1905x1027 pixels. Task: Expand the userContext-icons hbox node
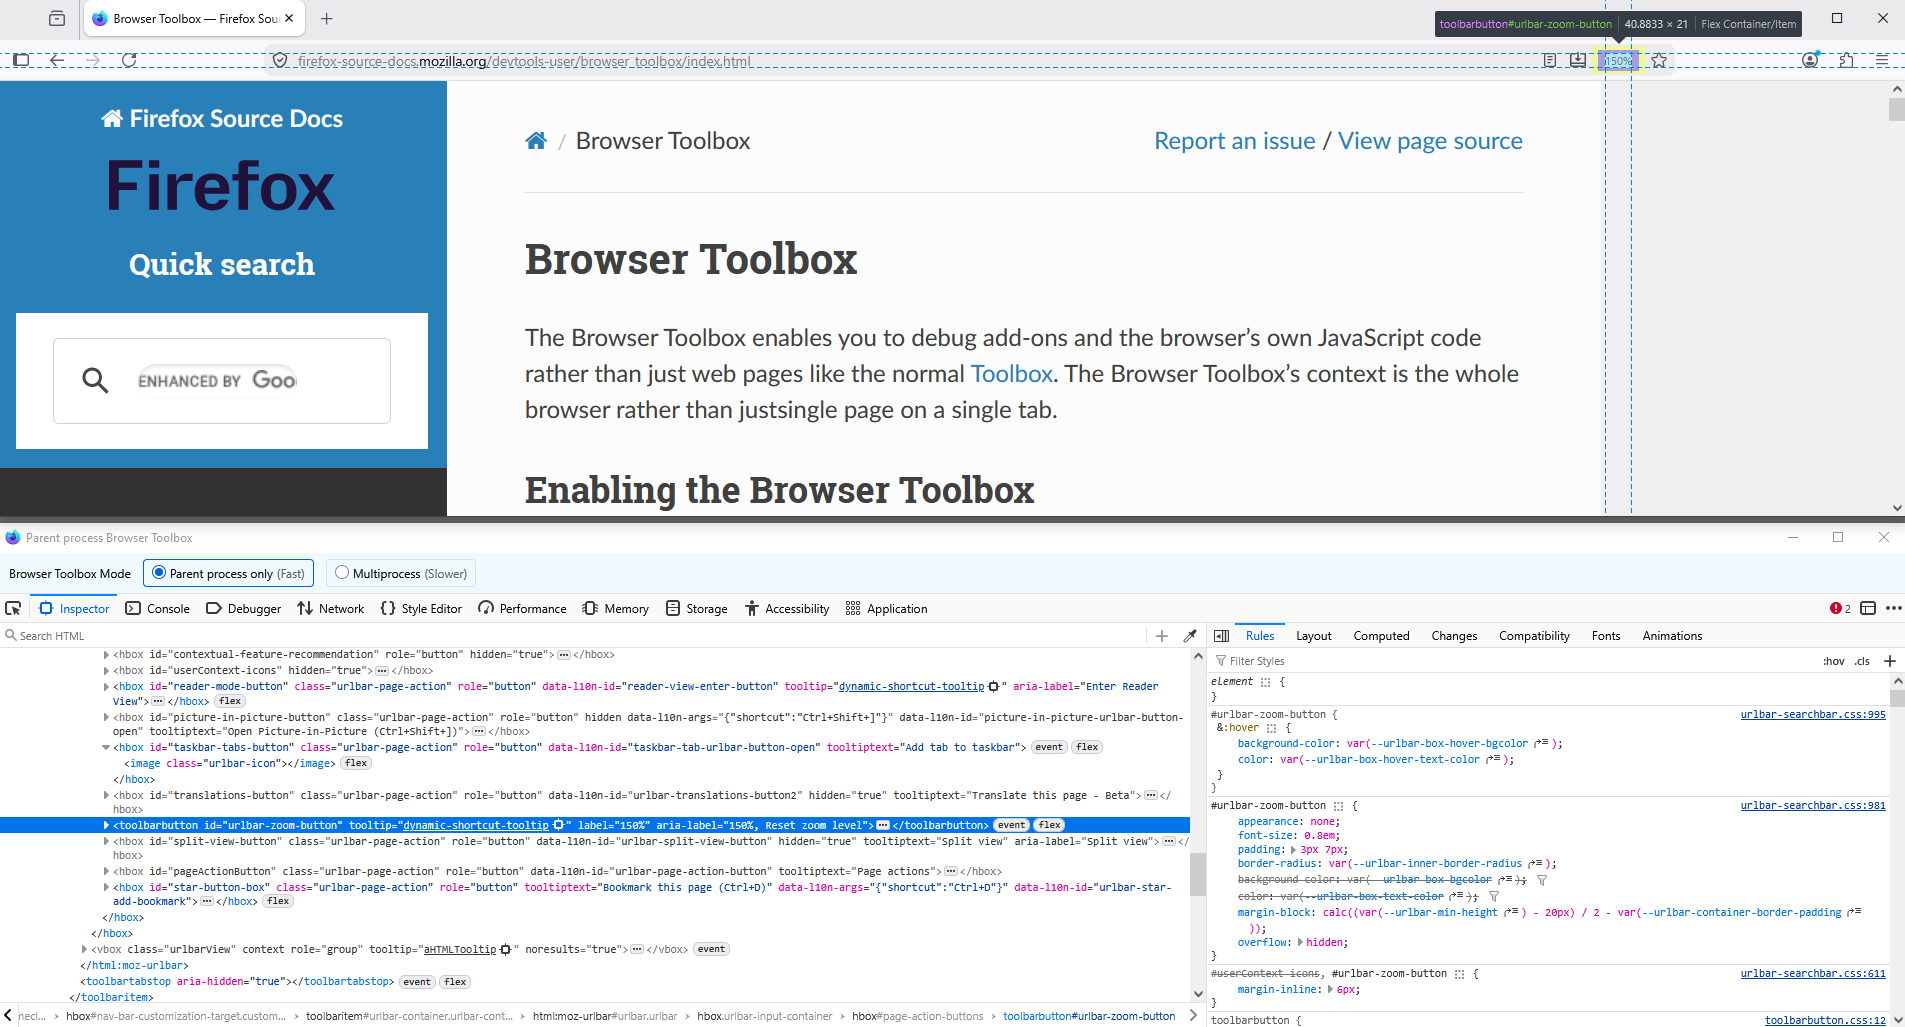[x=107, y=670]
